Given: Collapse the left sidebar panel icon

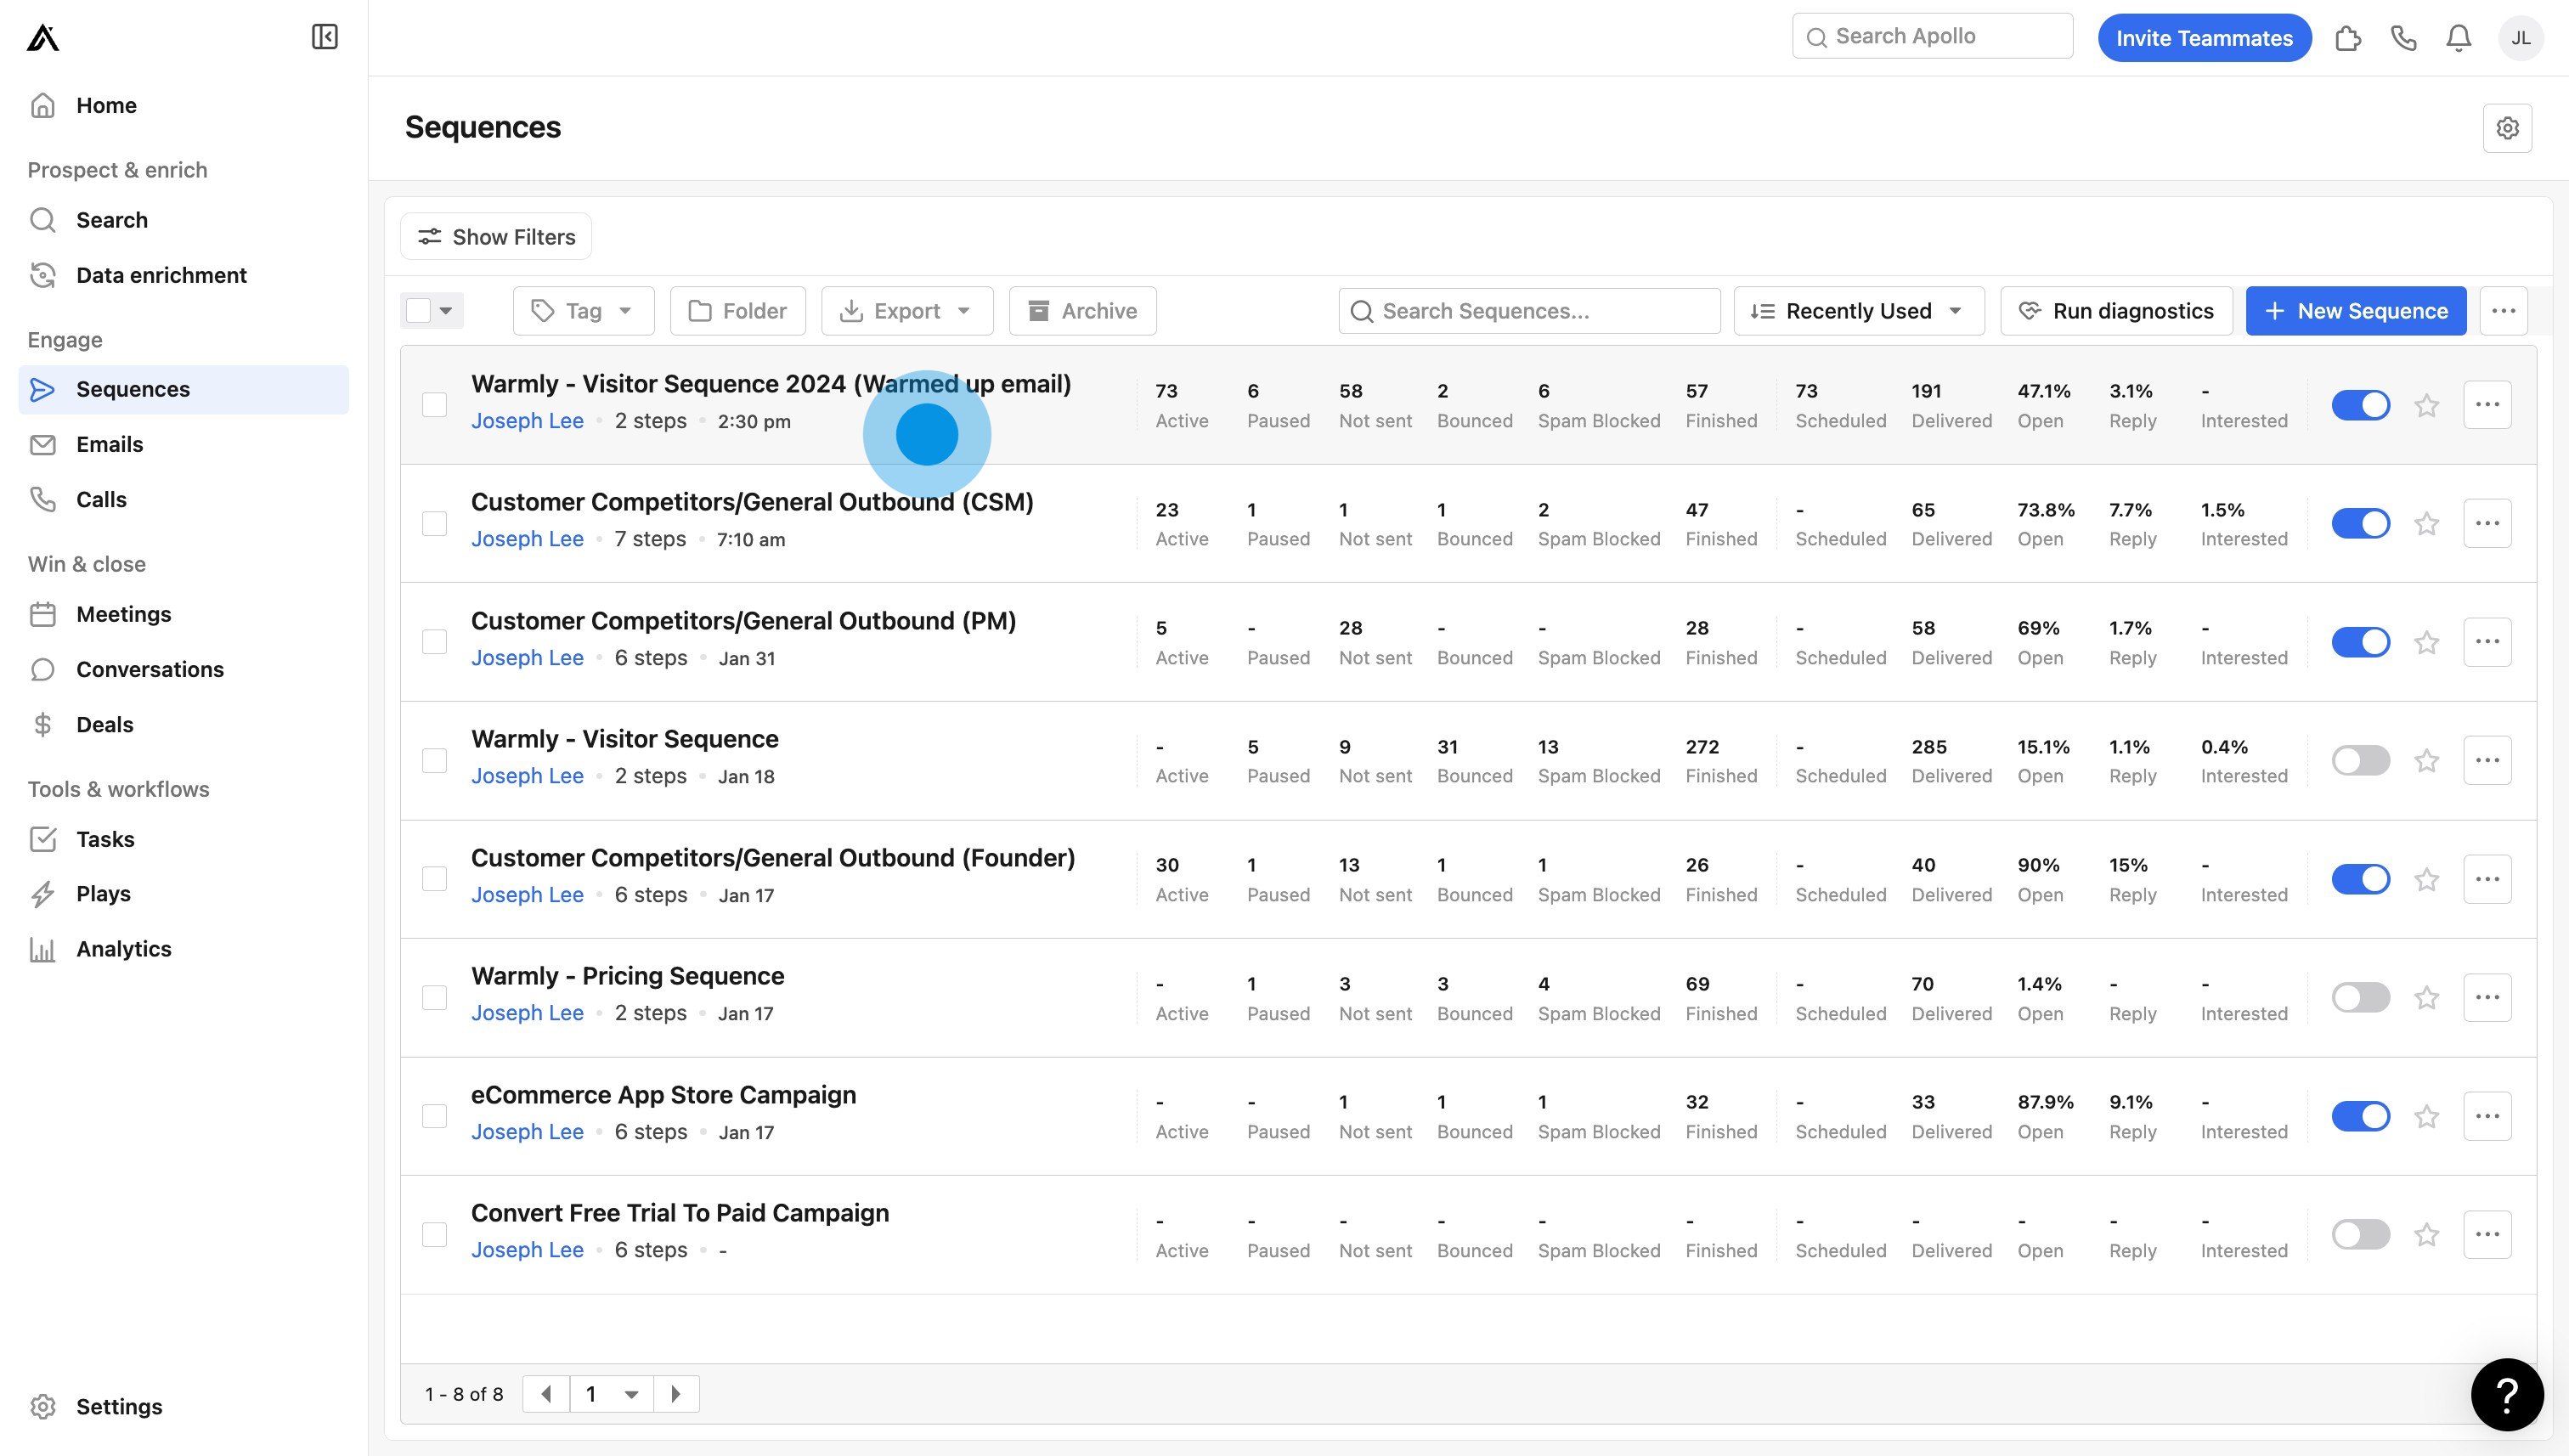Looking at the screenshot, I should click(x=324, y=37).
